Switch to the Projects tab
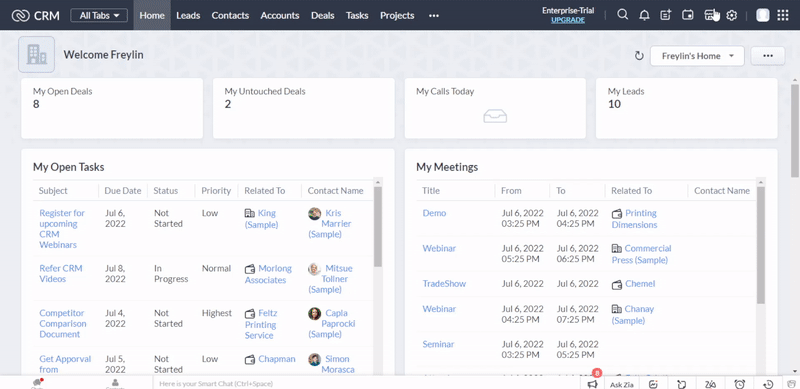 click(397, 15)
